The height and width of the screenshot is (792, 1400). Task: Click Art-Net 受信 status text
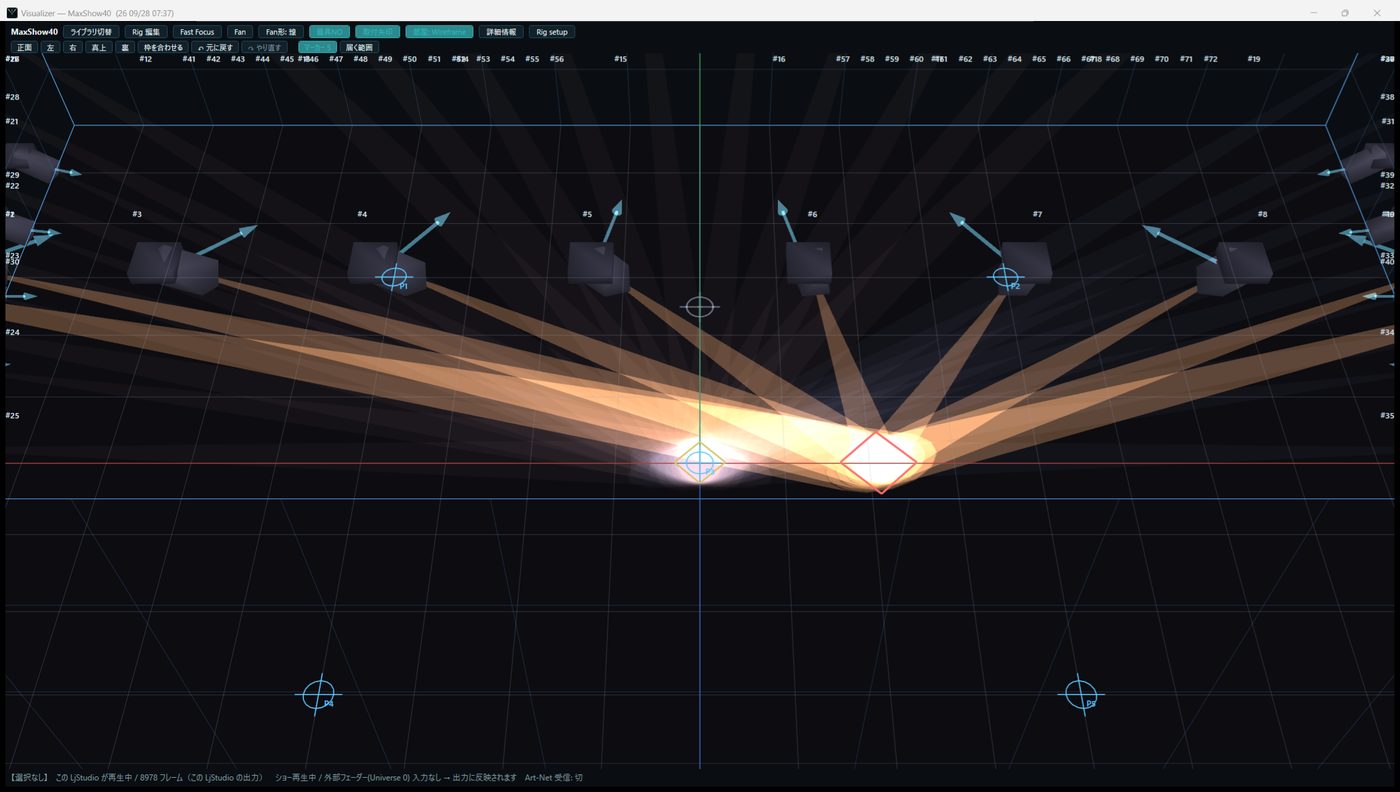(554, 777)
